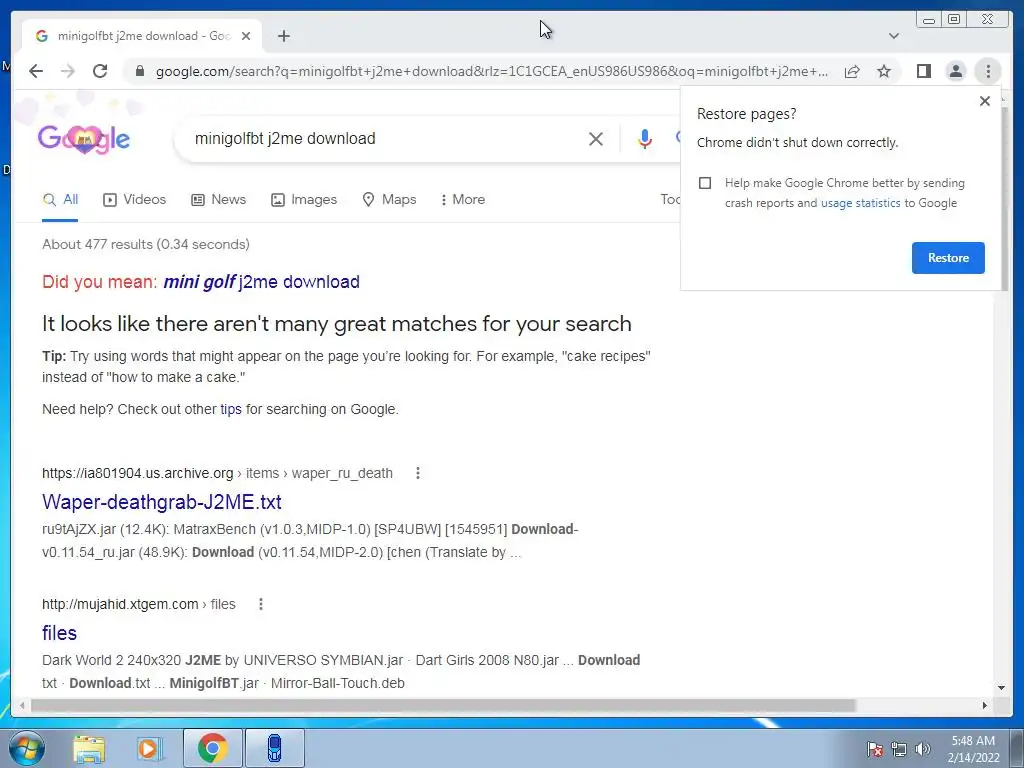This screenshot has width=1024, height=768.
Task: Expand the tab search chevron
Action: coord(893,36)
